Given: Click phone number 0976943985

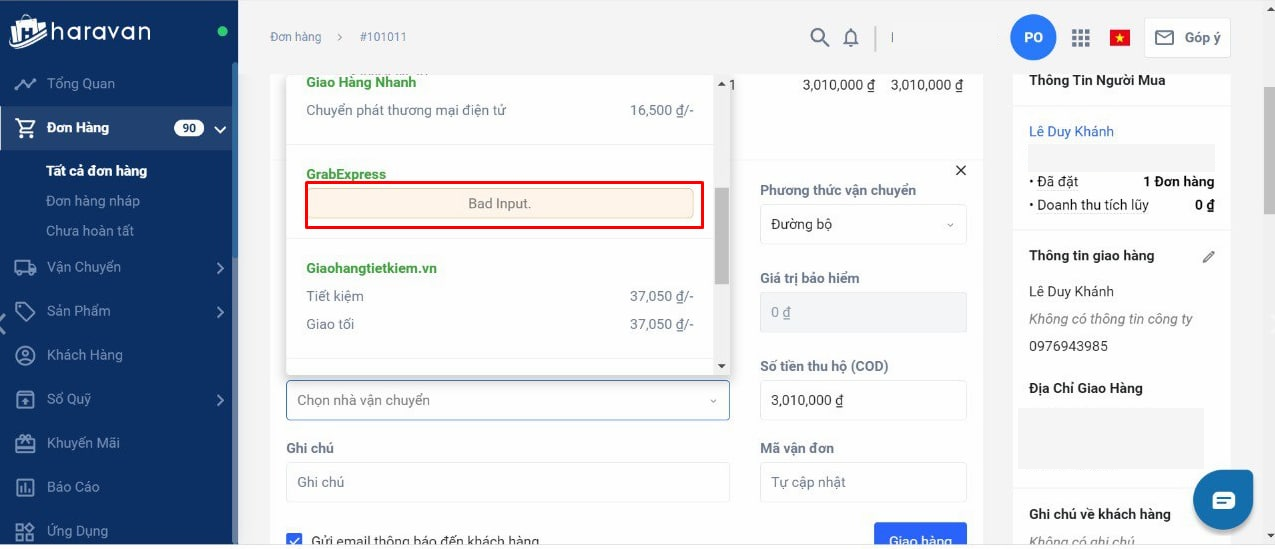Looking at the screenshot, I should point(1068,346).
